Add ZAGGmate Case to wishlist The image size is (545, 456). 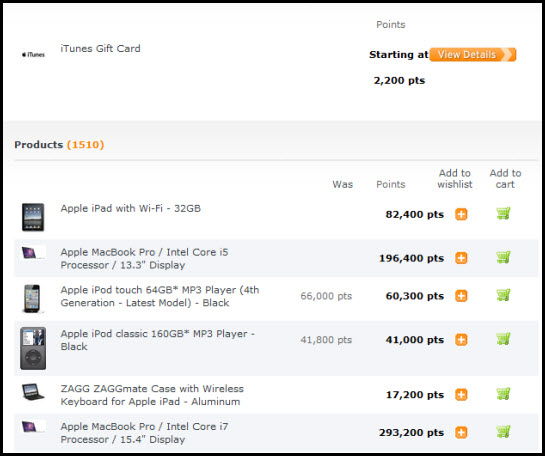point(461,395)
